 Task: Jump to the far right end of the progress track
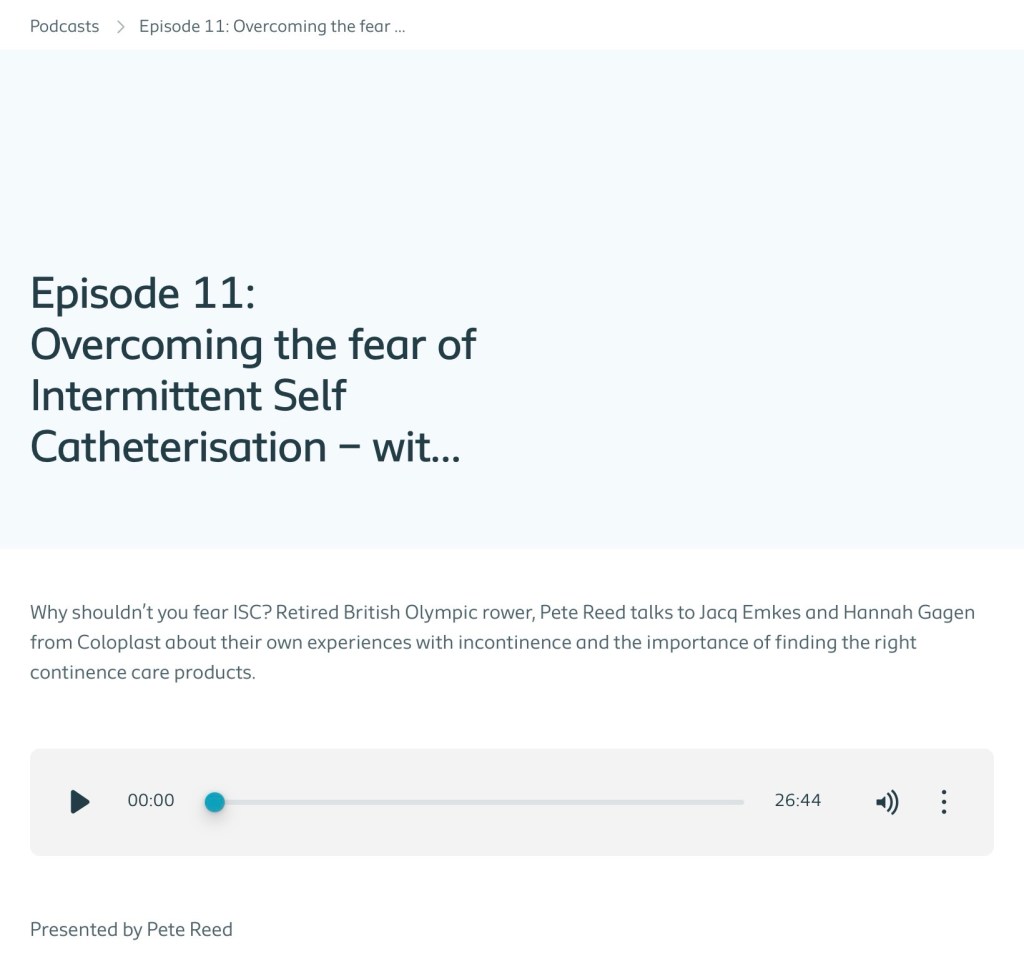point(741,801)
